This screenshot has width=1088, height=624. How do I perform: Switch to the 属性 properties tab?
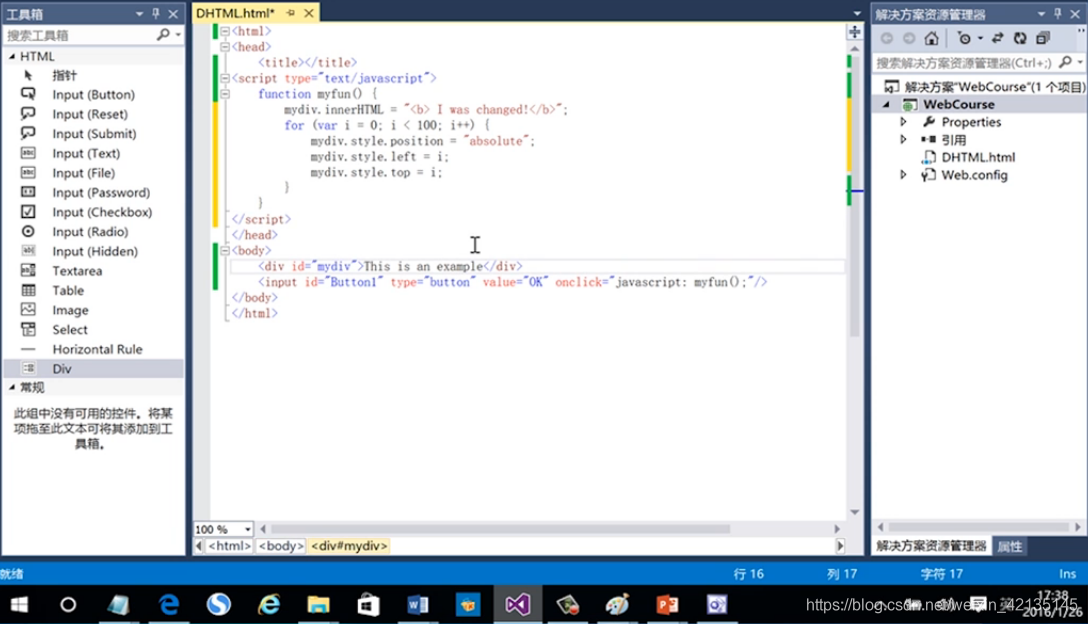(1010, 546)
